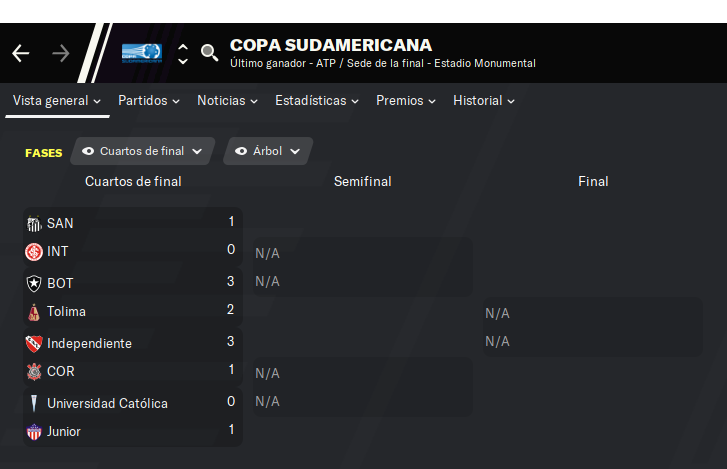Click the back arrow navigation icon
727x469 pixels.
pyautogui.click(x=20, y=53)
